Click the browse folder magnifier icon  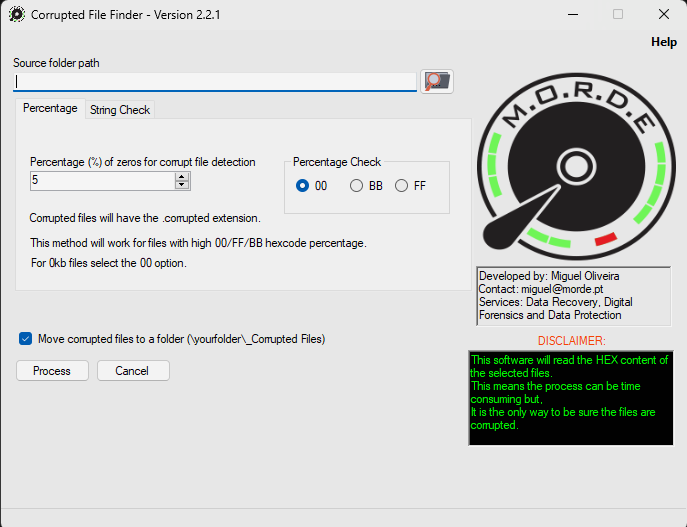tap(437, 81)
